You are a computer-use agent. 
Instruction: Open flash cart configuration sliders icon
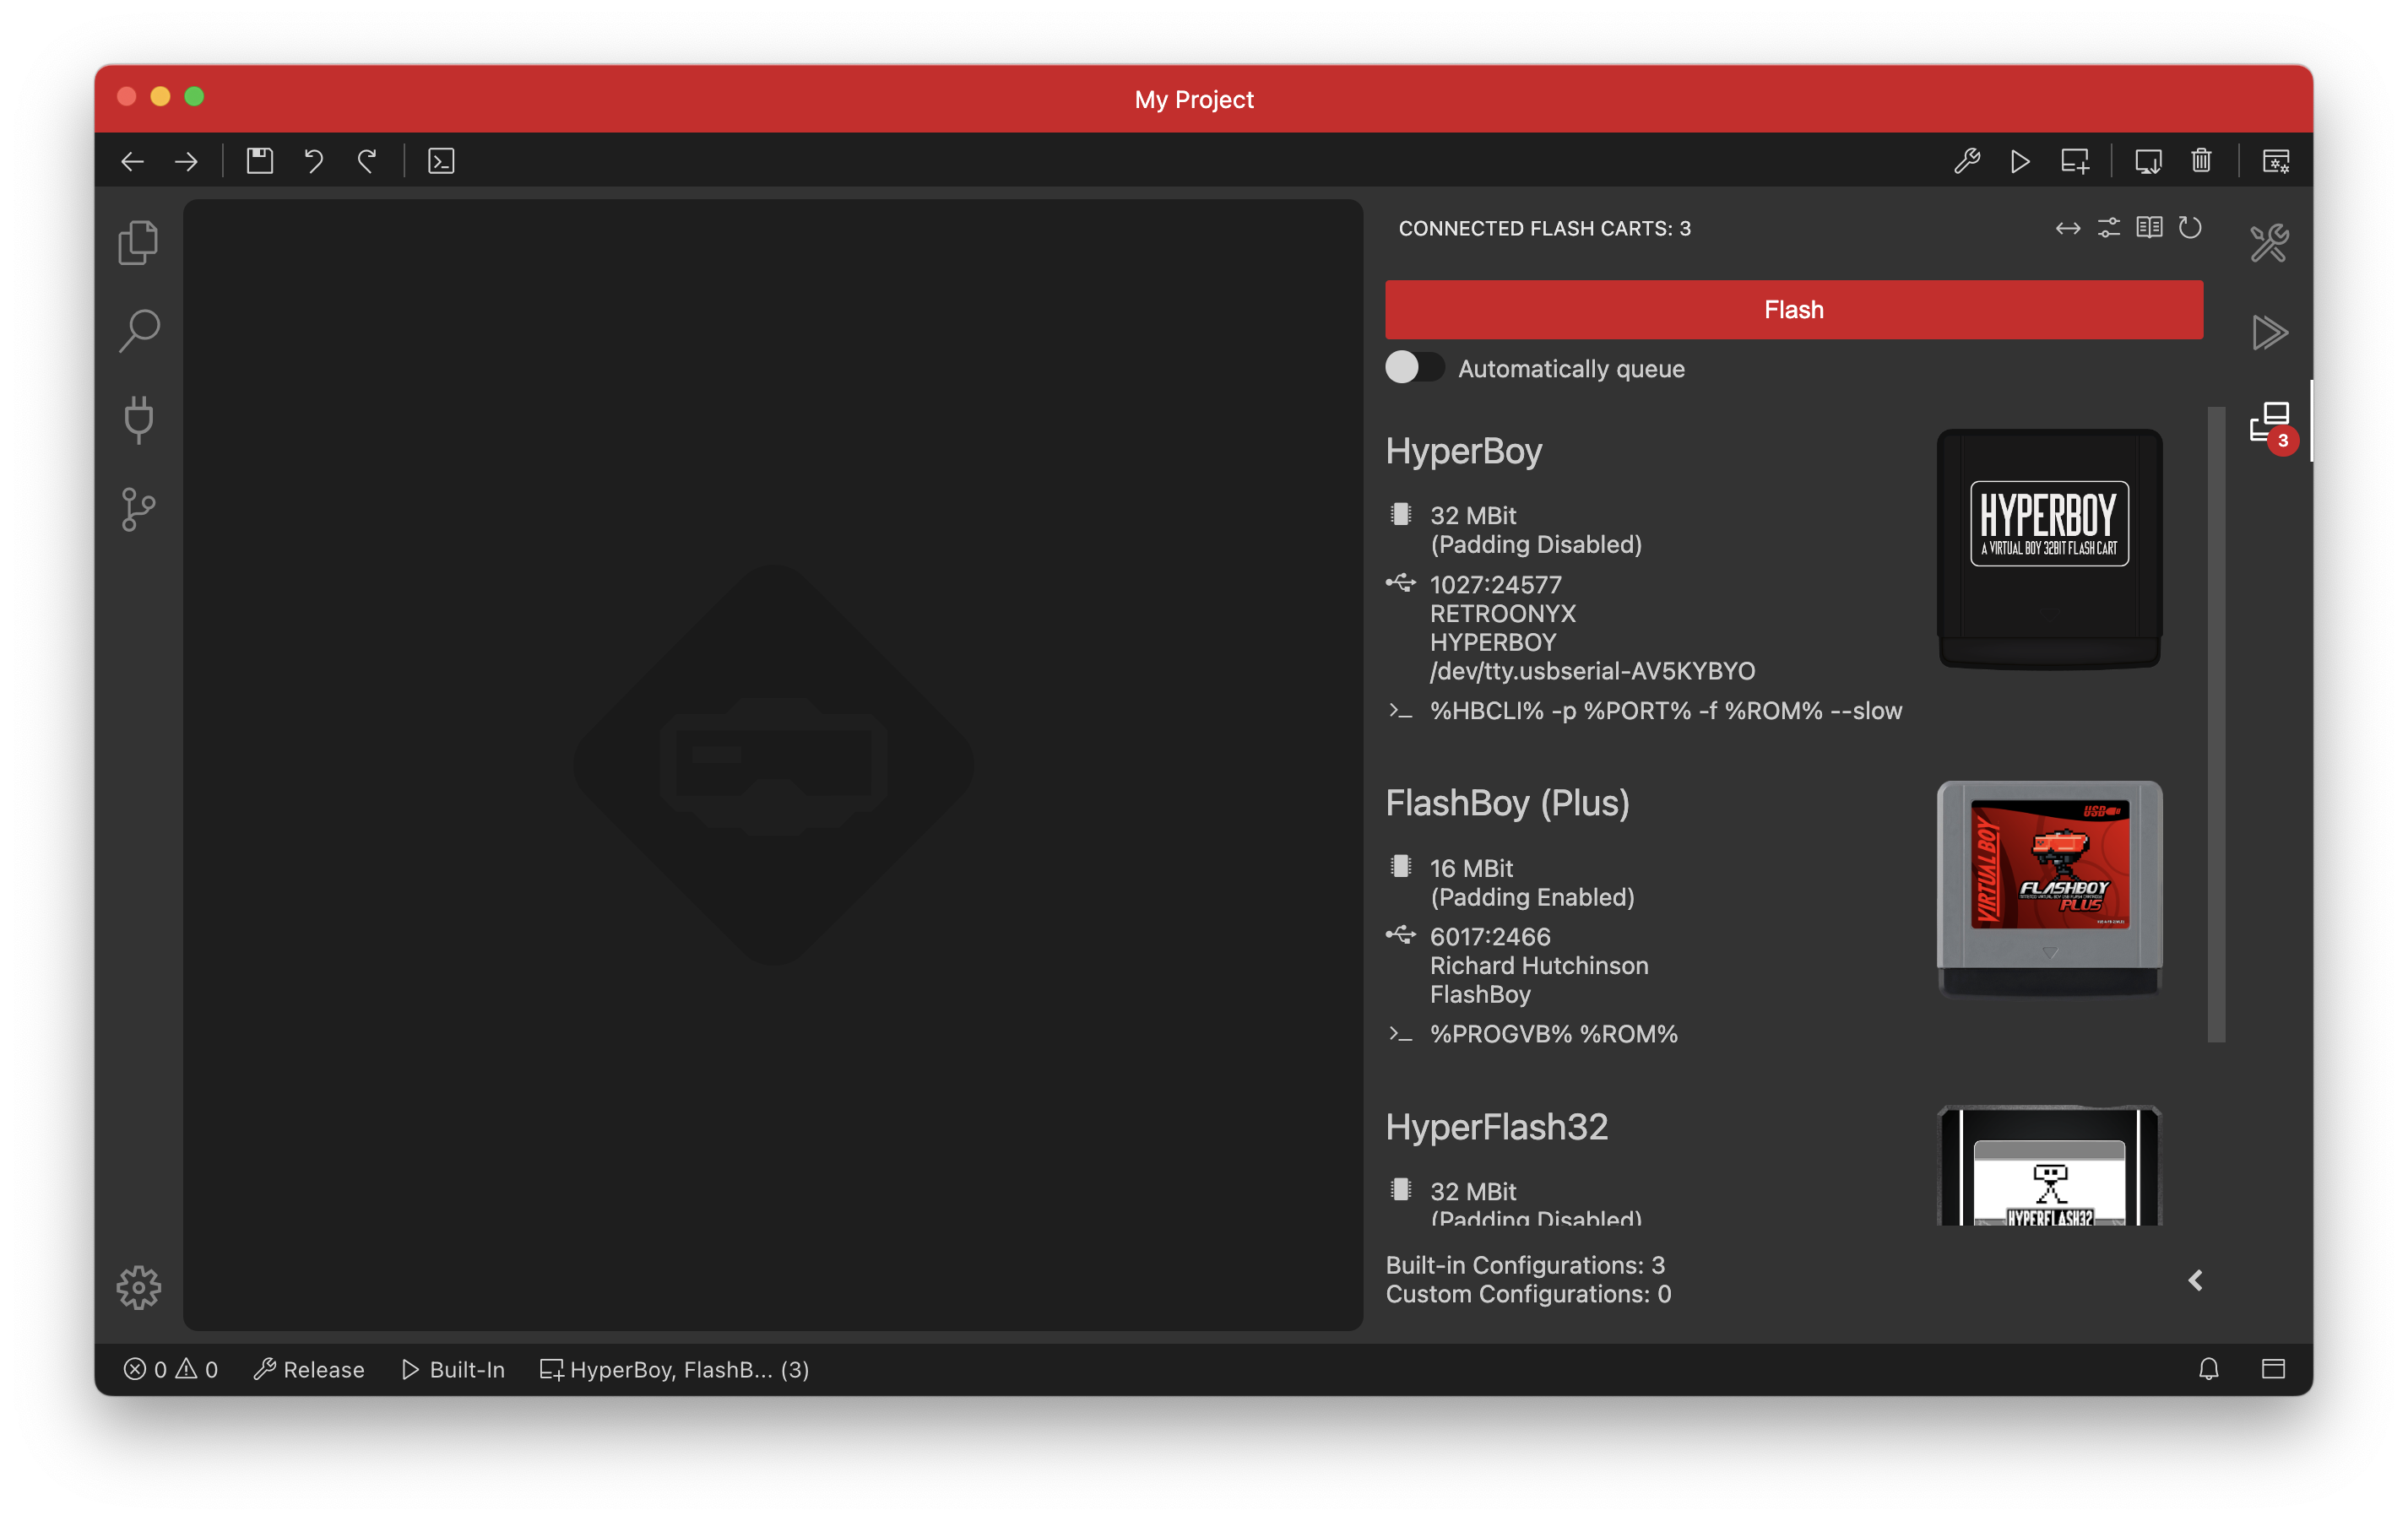click(x=2109, y=228)
